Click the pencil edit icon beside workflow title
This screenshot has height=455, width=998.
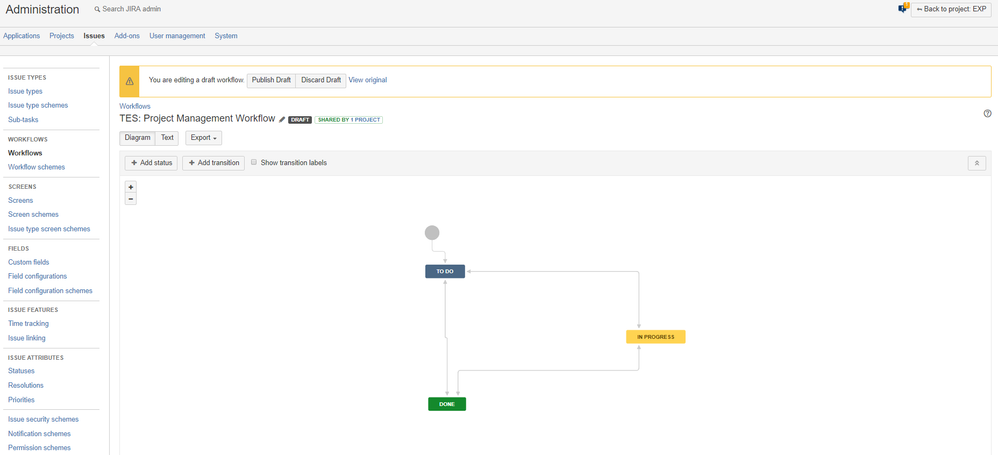[282, 120]
